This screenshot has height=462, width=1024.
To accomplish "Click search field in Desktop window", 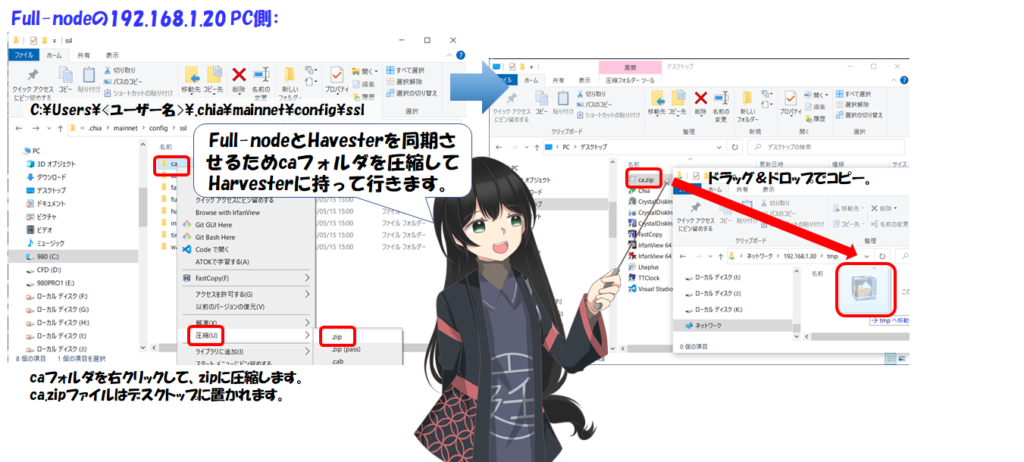I will tap(825, 147).
